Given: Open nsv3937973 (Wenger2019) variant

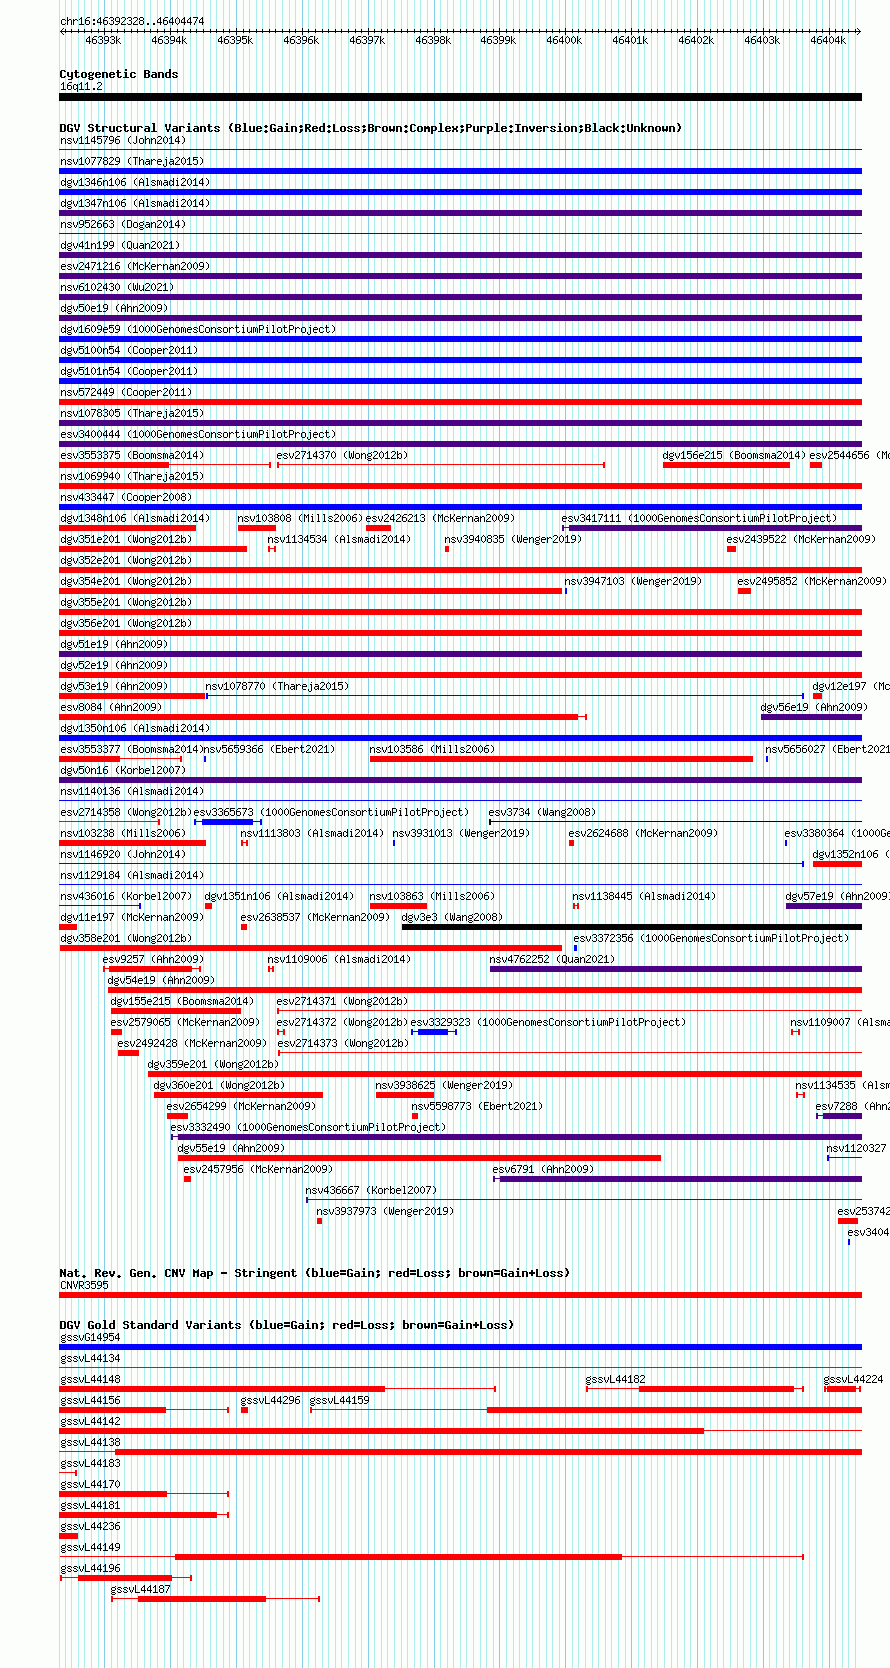Looking at the screenshot, I should coord(386,1211).
